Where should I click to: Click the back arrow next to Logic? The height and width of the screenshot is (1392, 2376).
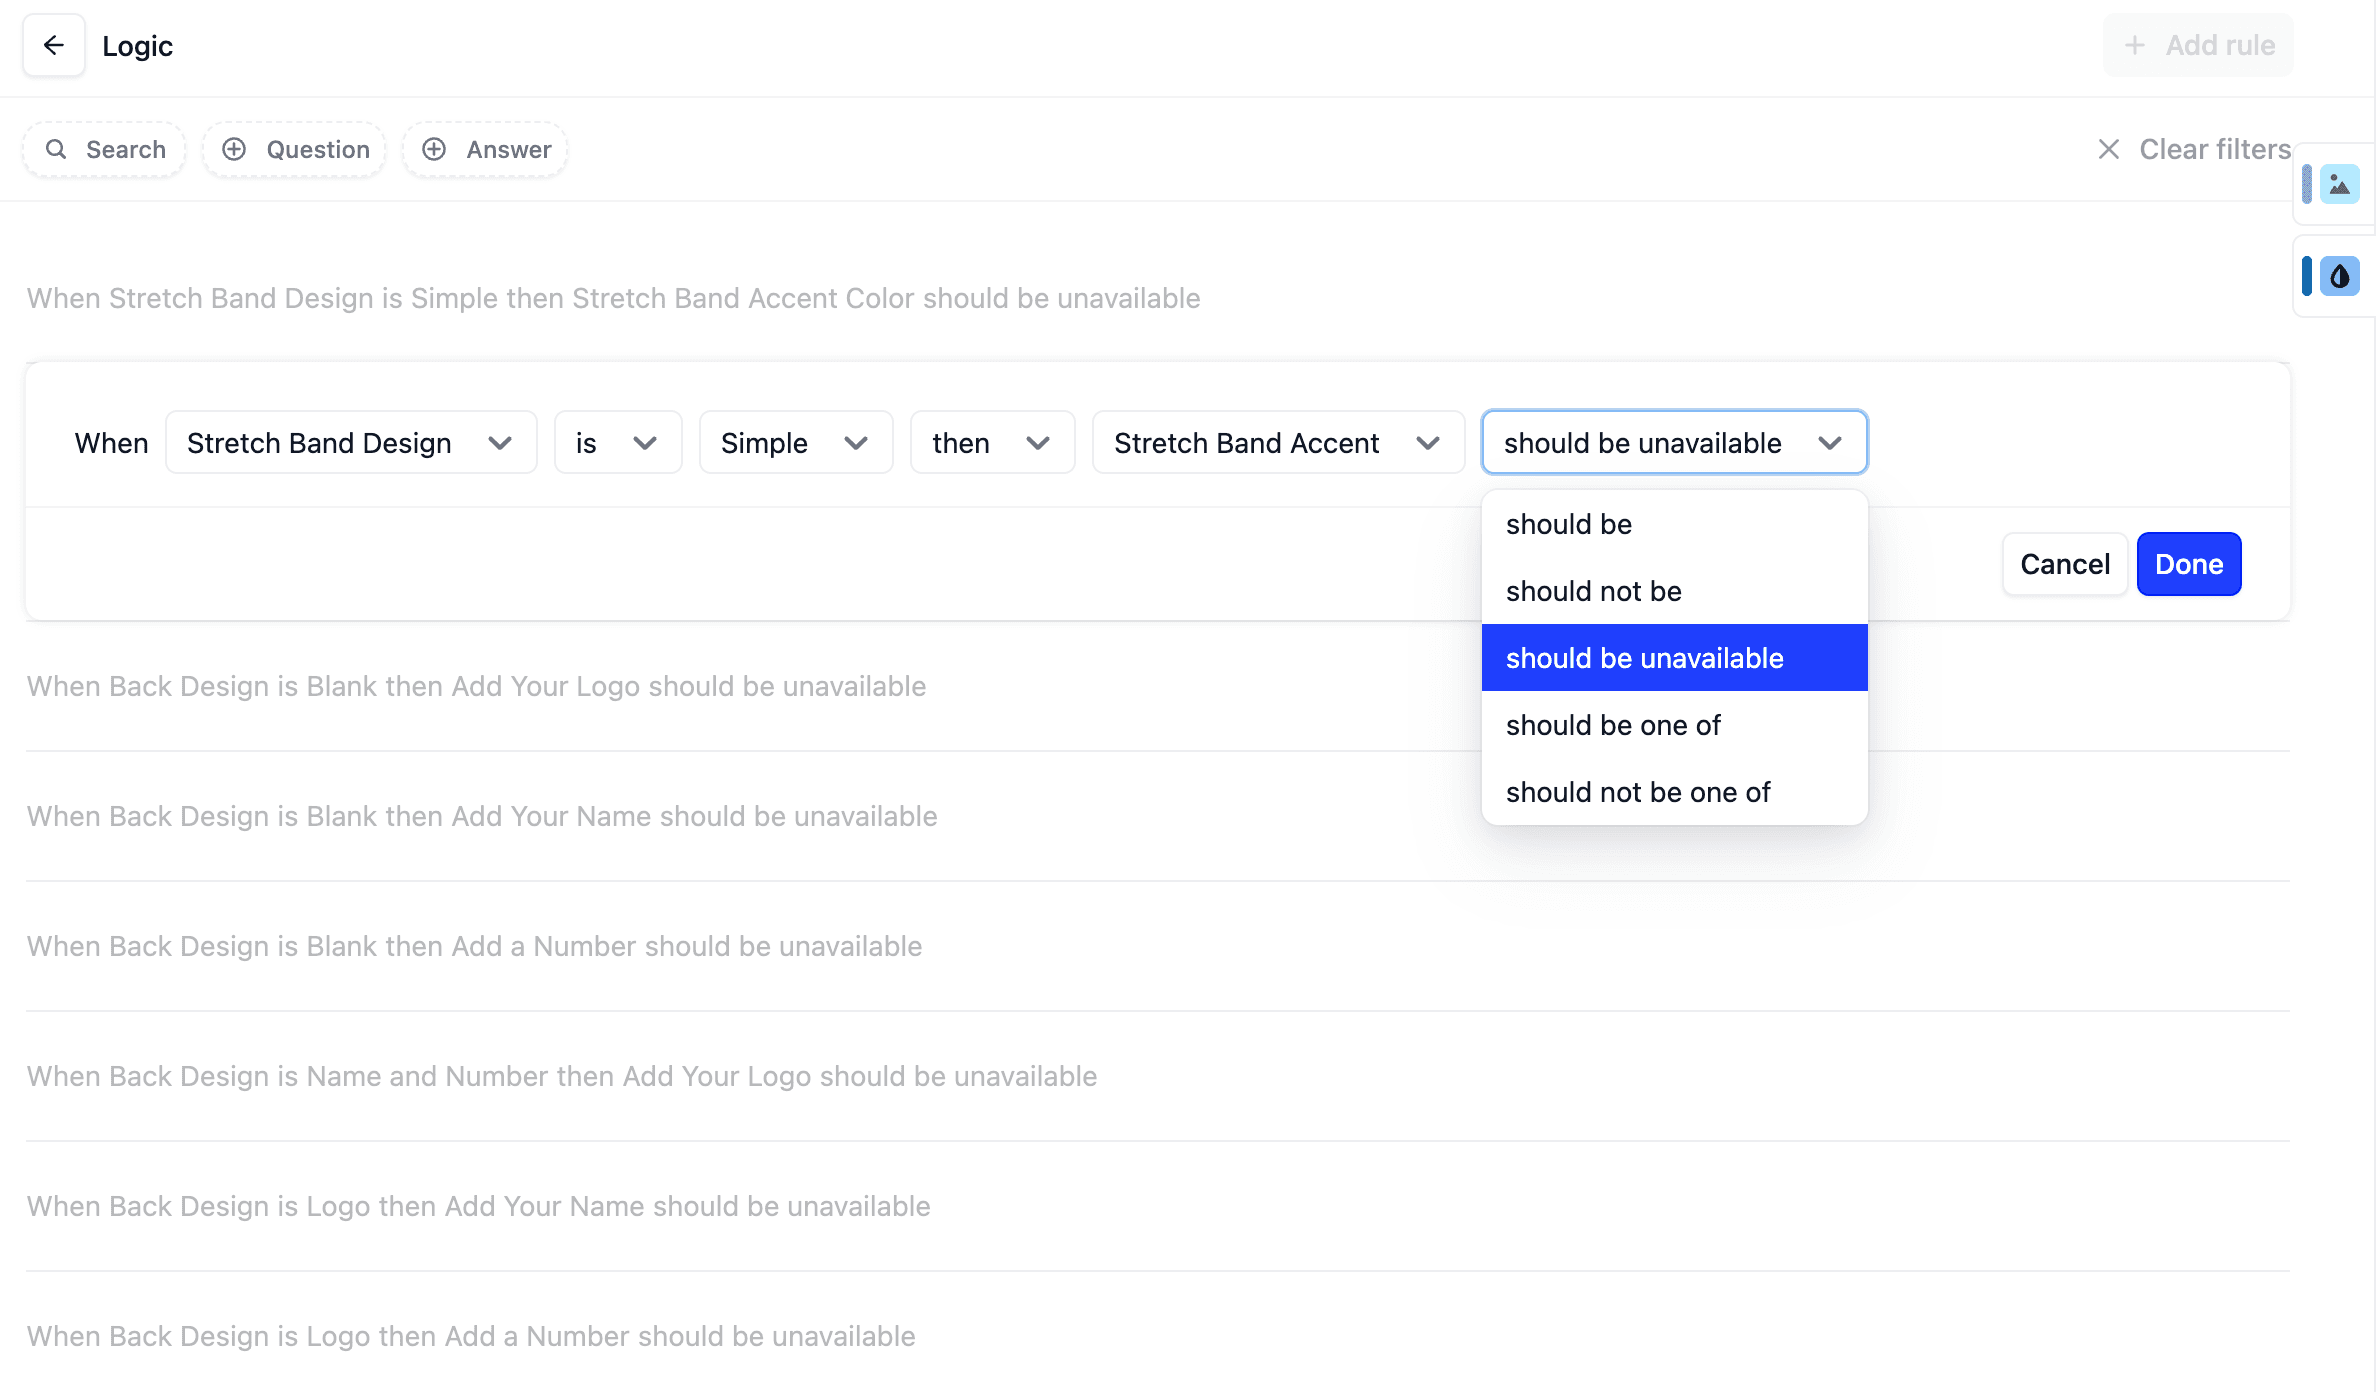tap(54, 46)
